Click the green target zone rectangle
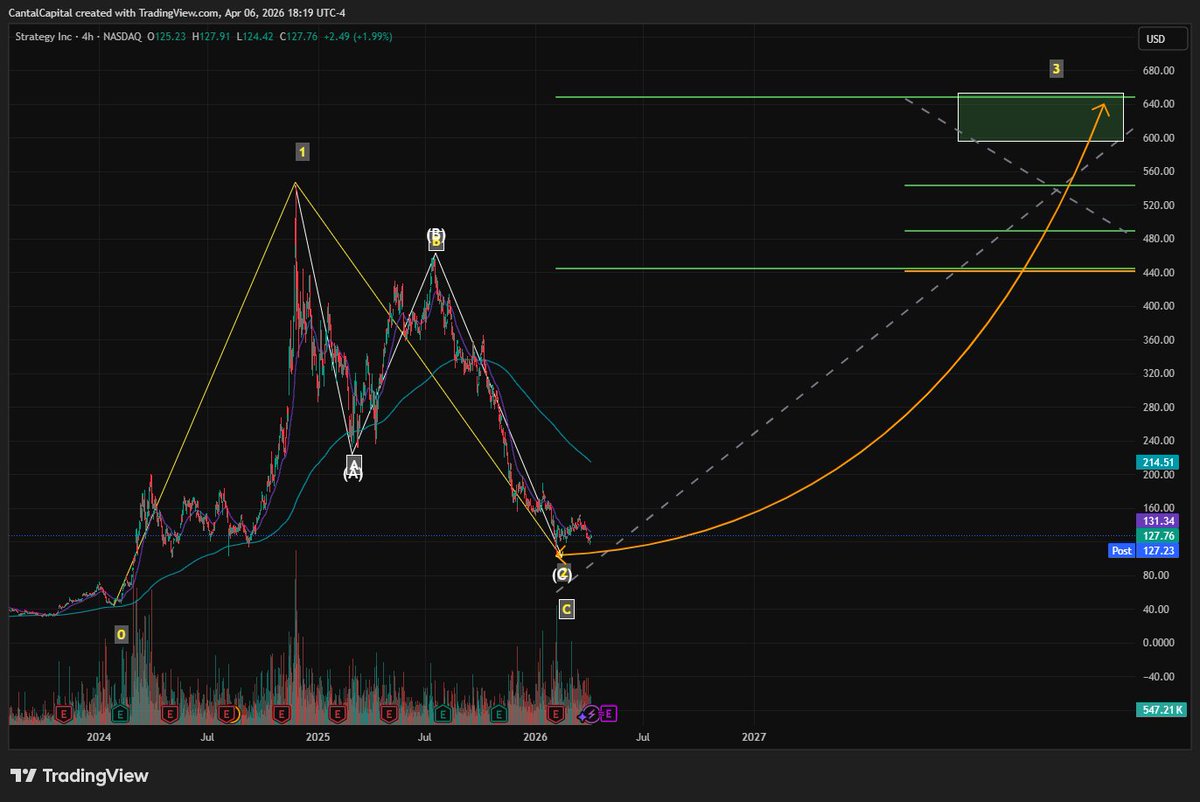The width and height of the screenshot is (1200, 802). pos(1040,115)
